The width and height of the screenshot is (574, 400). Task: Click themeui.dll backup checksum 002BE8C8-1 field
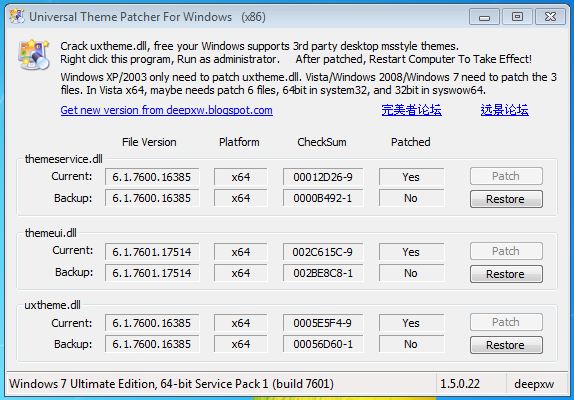[x=323, y=273]
